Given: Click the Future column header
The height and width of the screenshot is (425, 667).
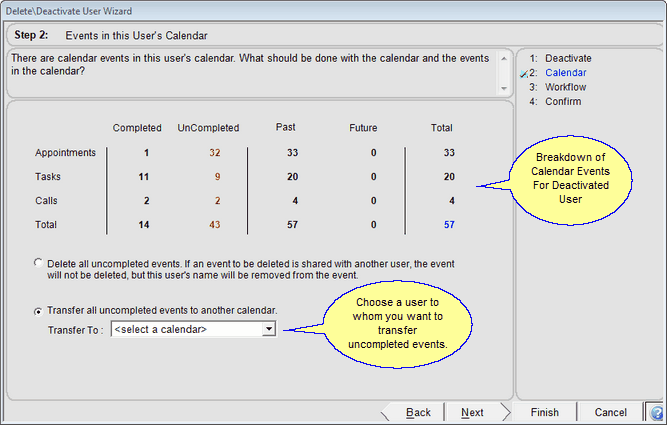Looking at the screenshot, I should click(363, 128).
